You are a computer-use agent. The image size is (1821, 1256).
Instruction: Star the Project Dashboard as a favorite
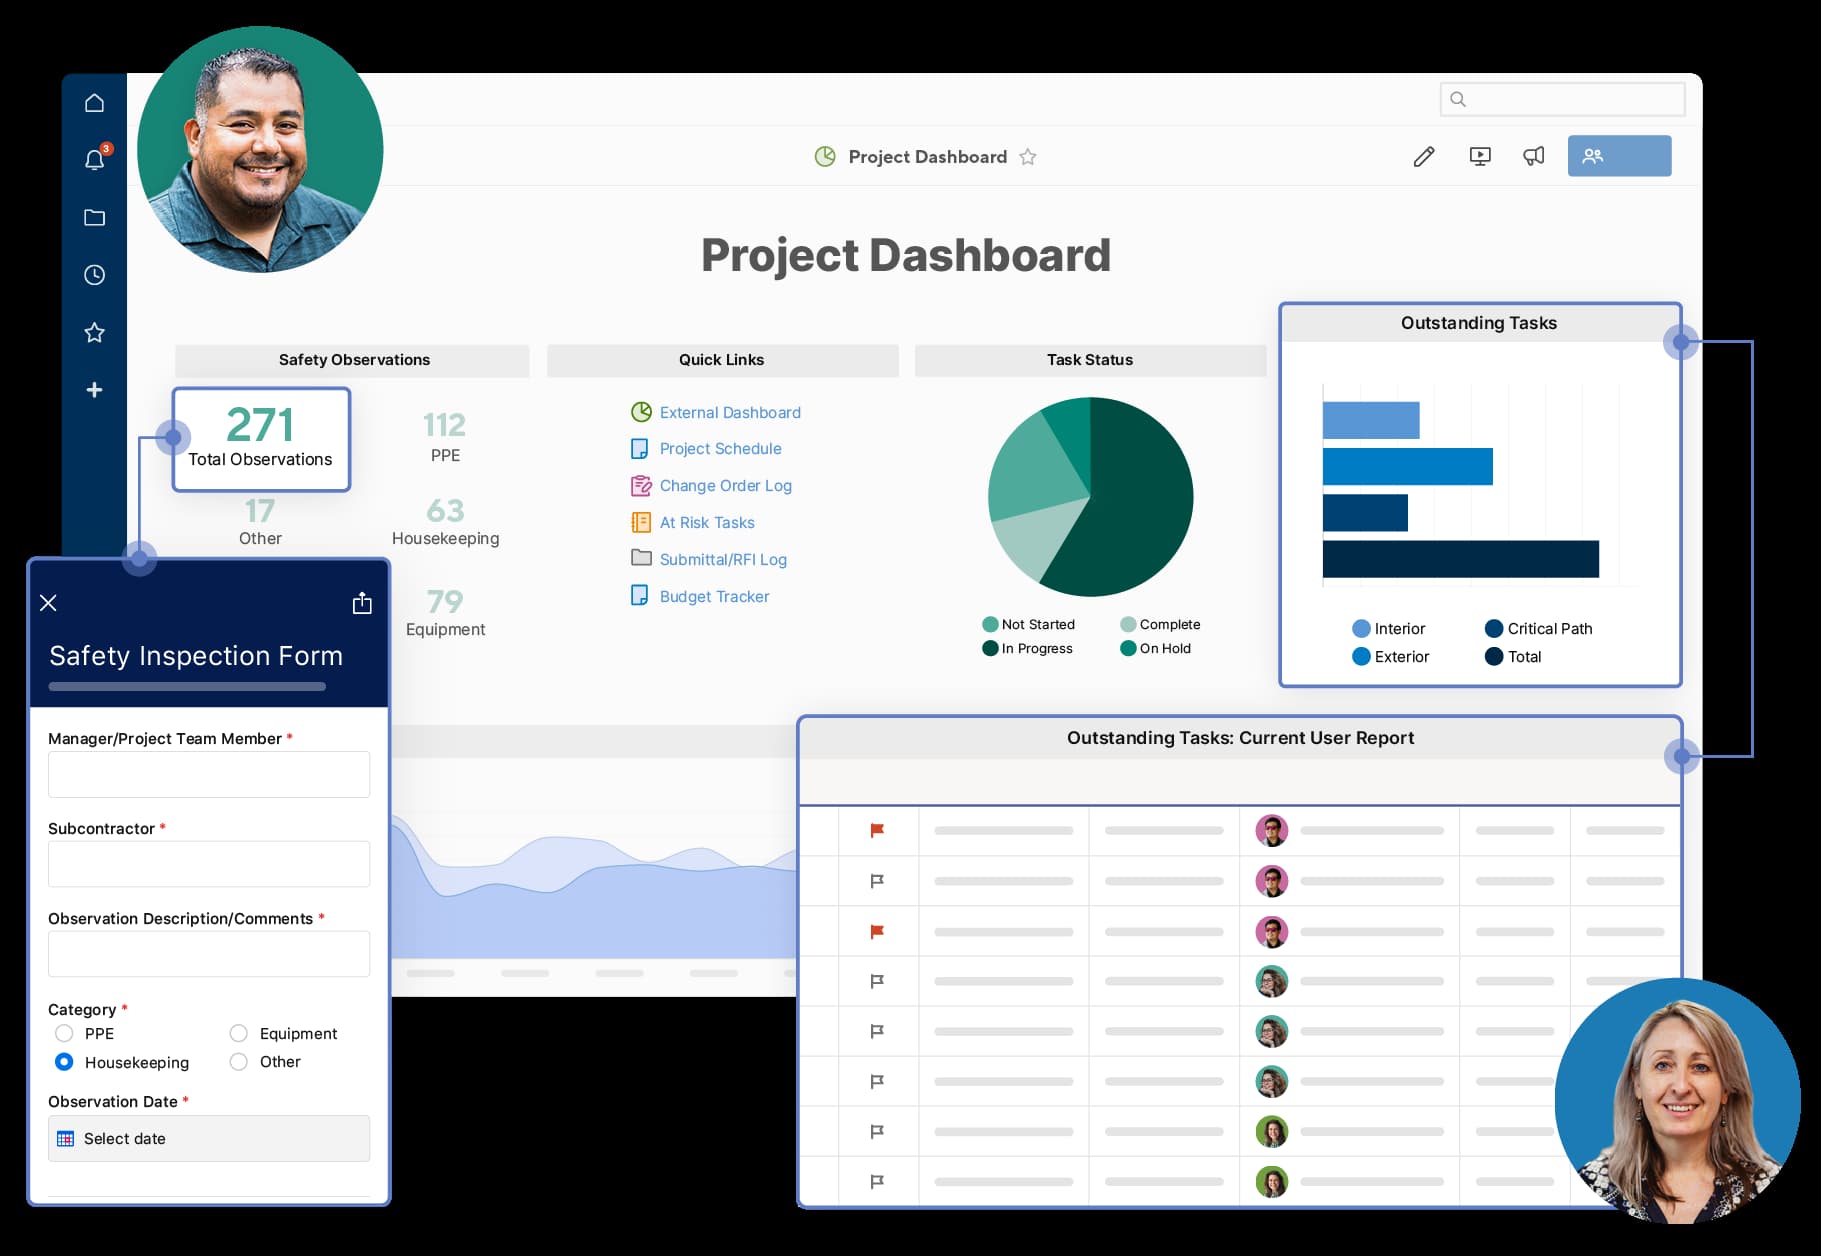click(x=1028, y=156)
